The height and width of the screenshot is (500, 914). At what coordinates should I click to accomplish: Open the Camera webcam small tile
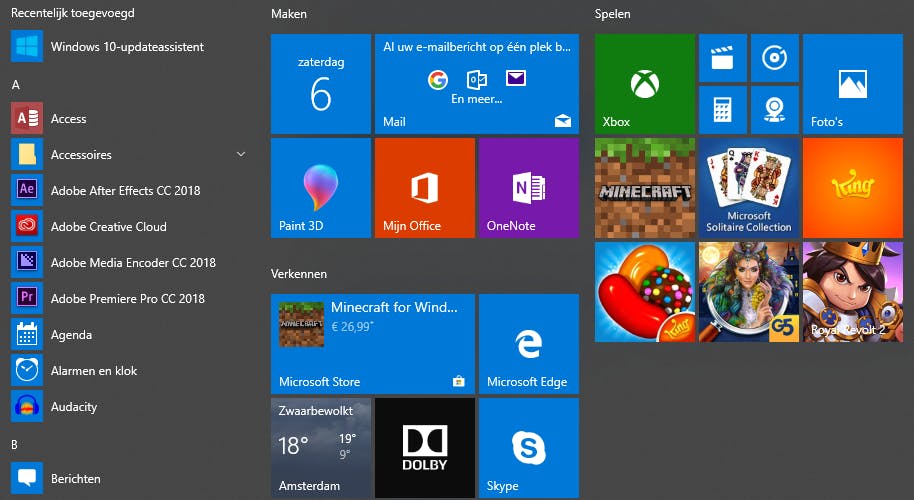775,110
